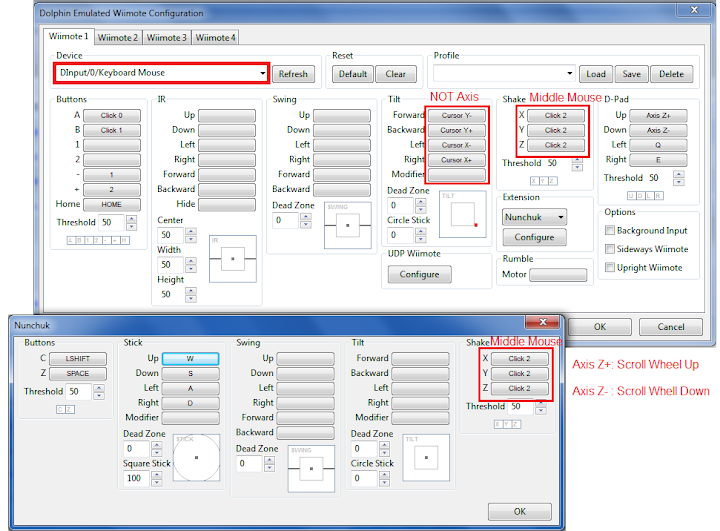This screenshot has width=720, height=531.
Task: Click the IR Up mapping button
Action: [227, 115]
